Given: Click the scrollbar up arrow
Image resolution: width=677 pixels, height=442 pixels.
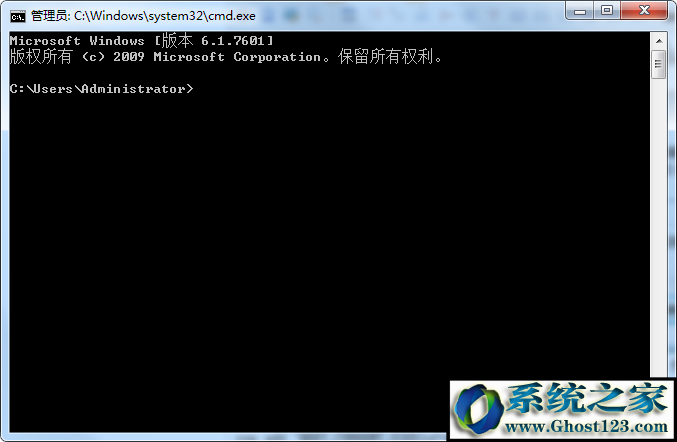Looking at the screenshot, I should pos(659,41).
